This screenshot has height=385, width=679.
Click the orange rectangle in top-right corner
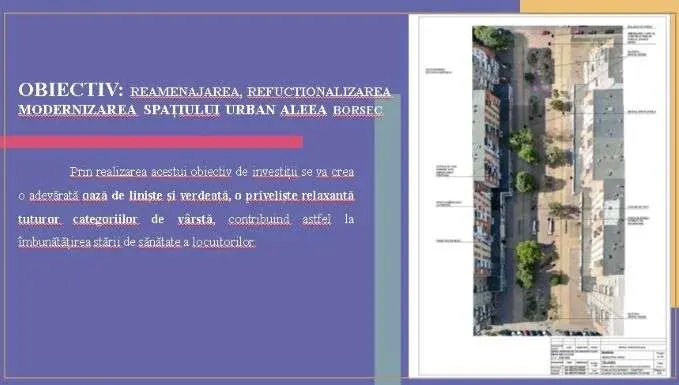[x=599, y=6]
